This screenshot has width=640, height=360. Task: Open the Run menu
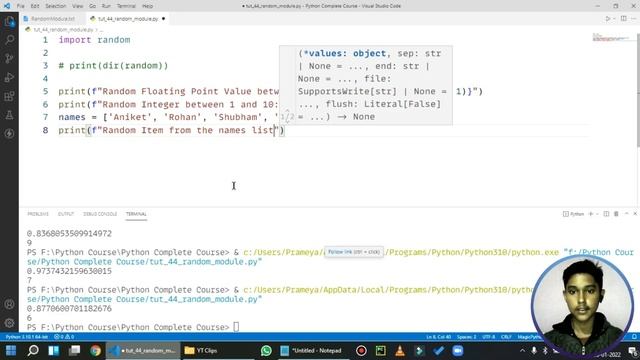coord(106,6)
